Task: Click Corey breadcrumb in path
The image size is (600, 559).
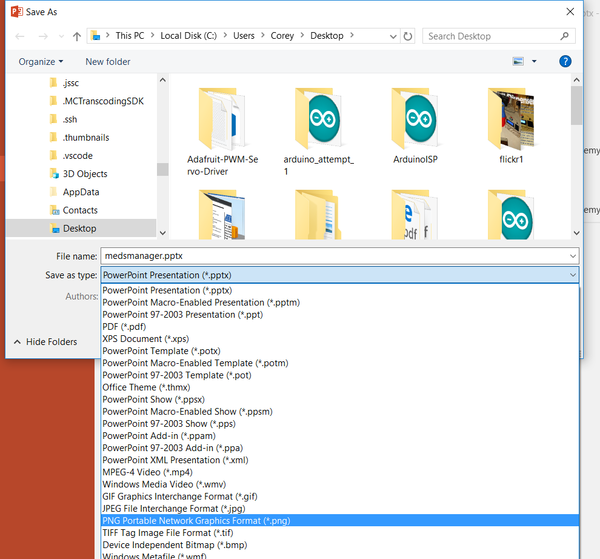Action: (x=282, y=36)
